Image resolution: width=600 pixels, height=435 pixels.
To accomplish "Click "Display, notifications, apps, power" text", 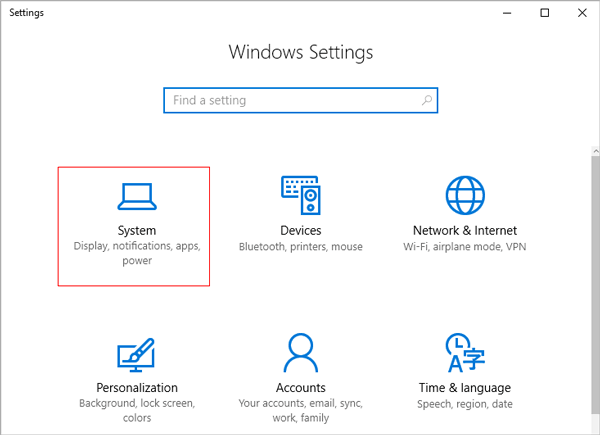I will click(x=137, y=253).
